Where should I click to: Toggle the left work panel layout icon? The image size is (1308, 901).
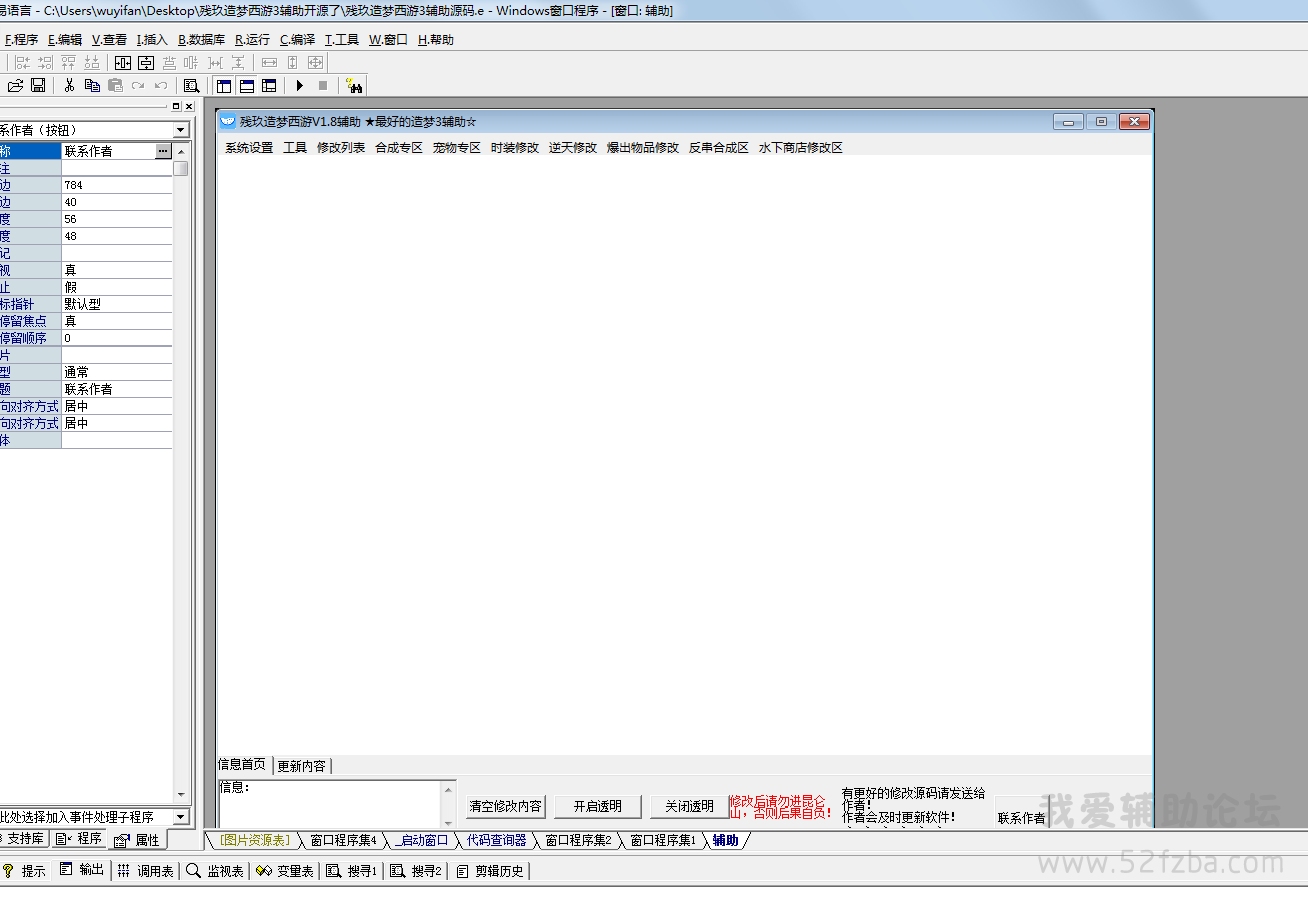[x=223, y=86]
